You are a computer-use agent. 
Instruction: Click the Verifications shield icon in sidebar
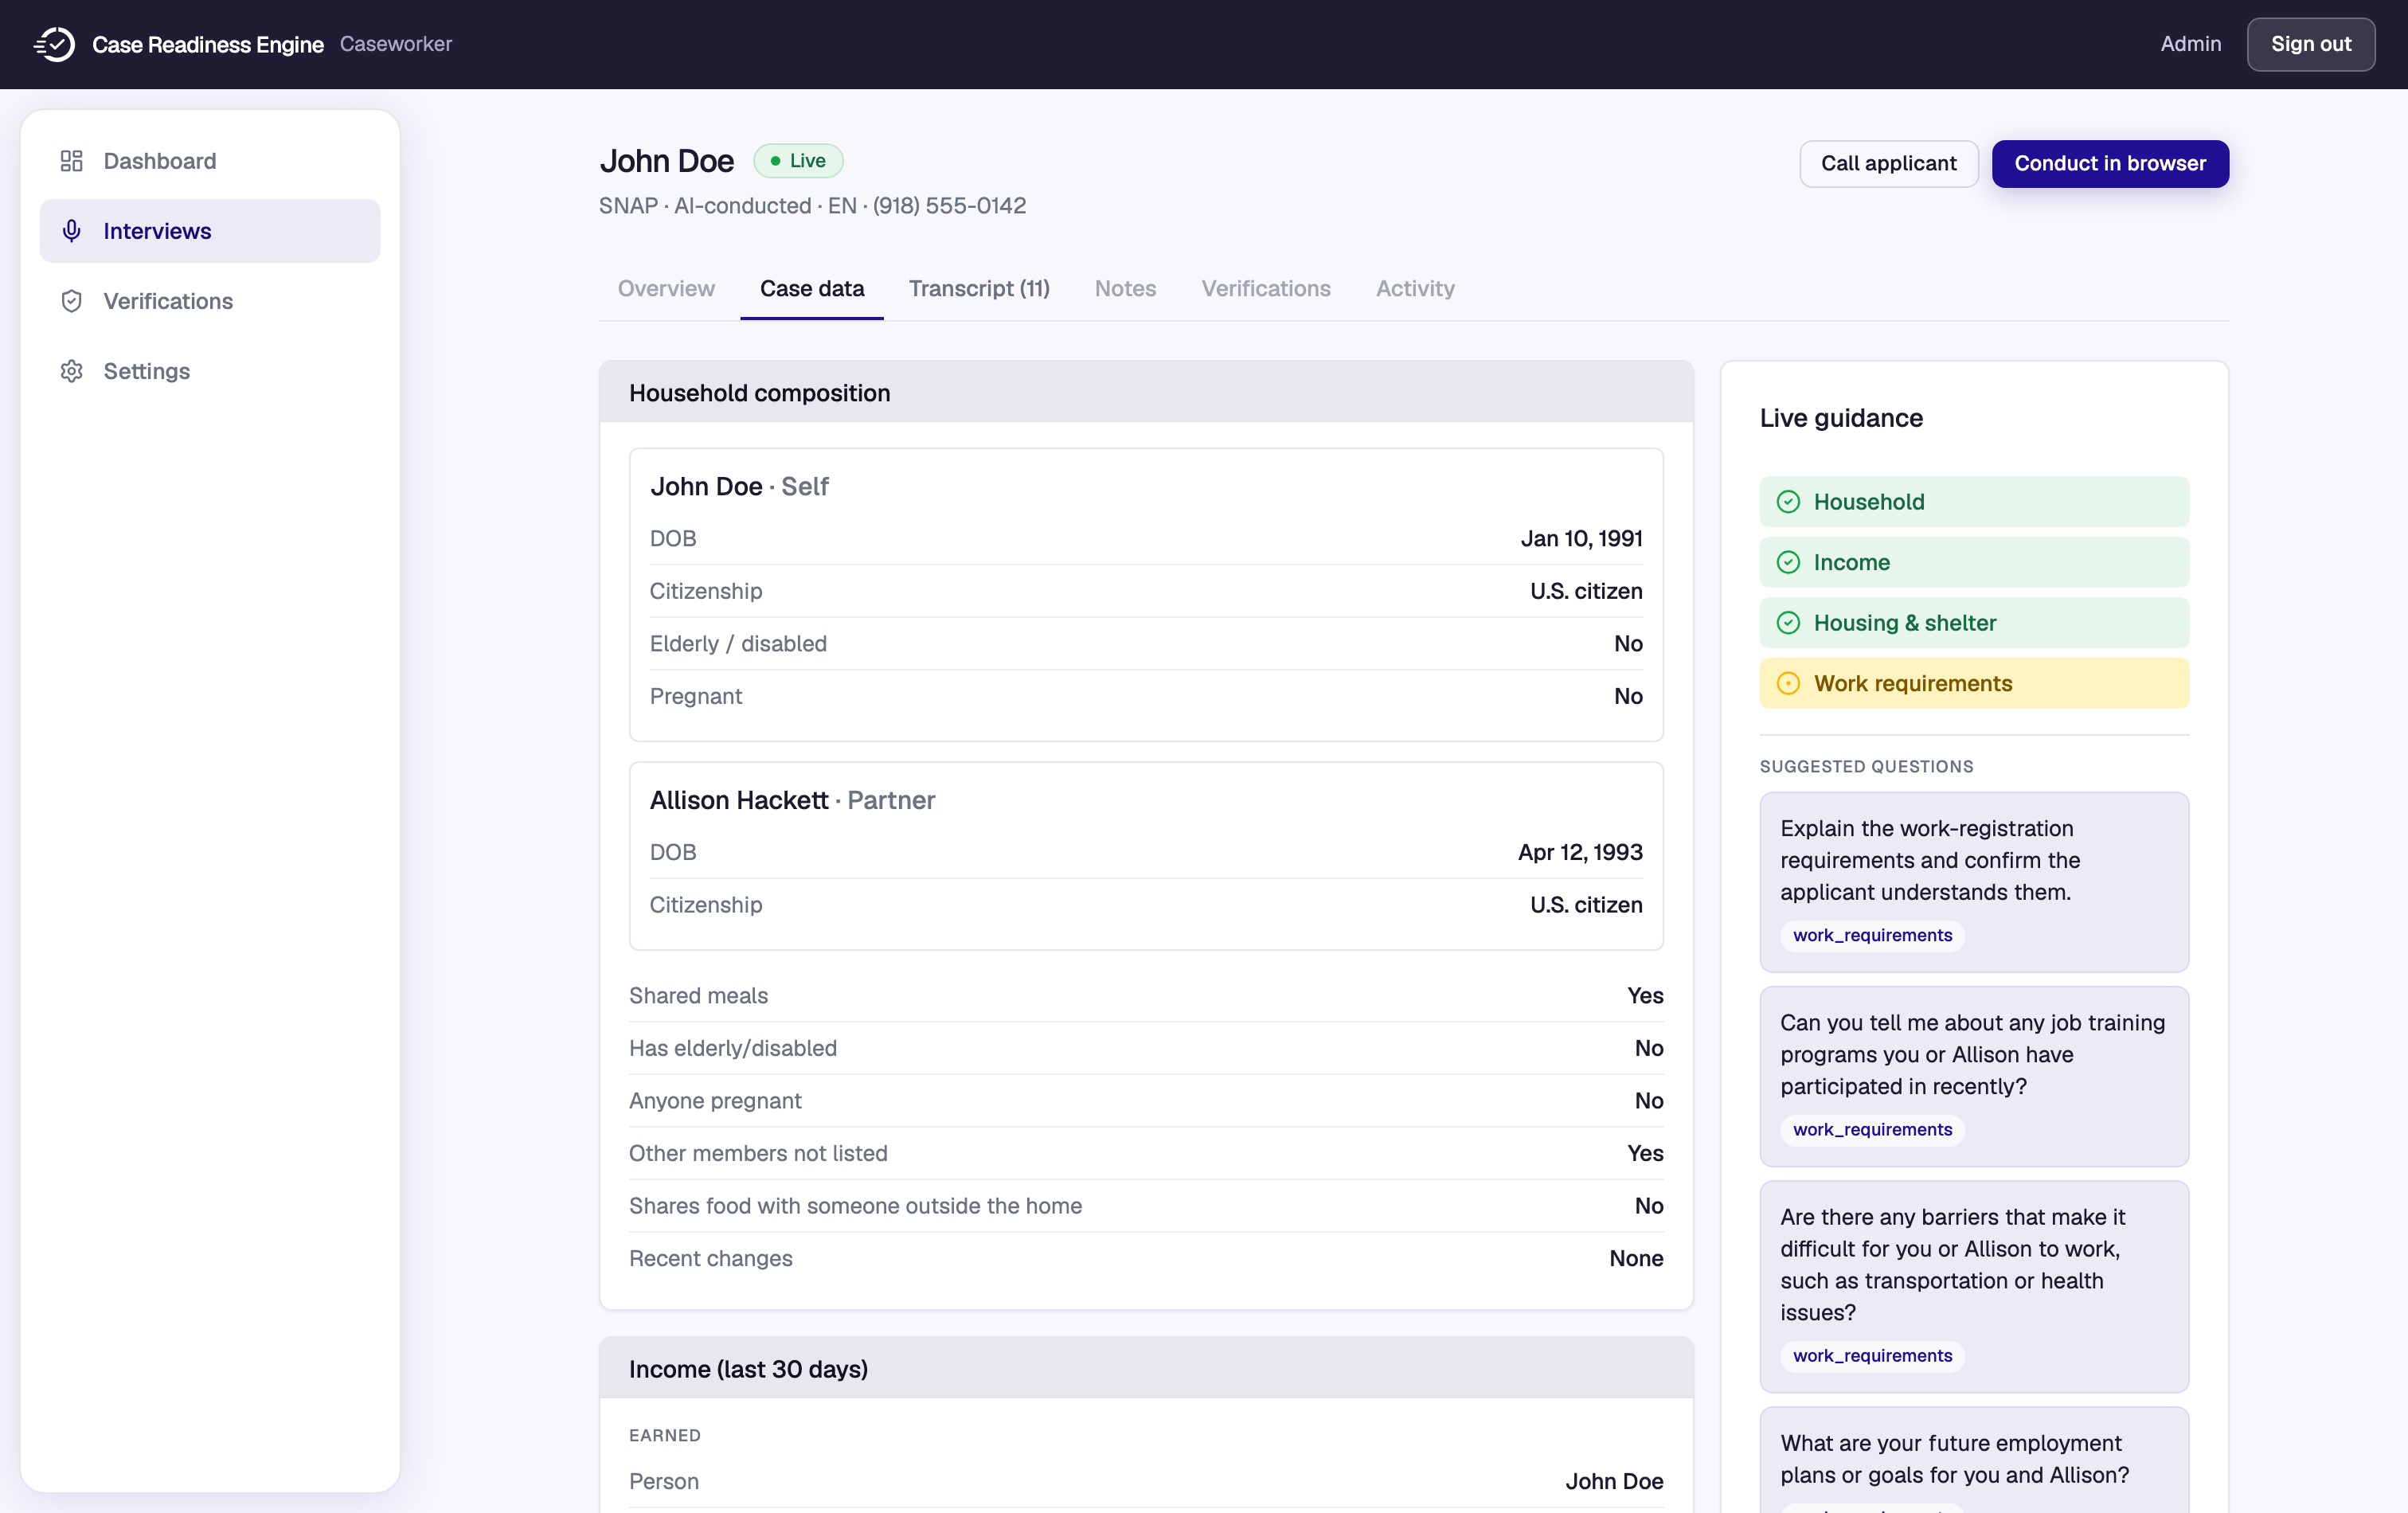[x=71, y=301]
